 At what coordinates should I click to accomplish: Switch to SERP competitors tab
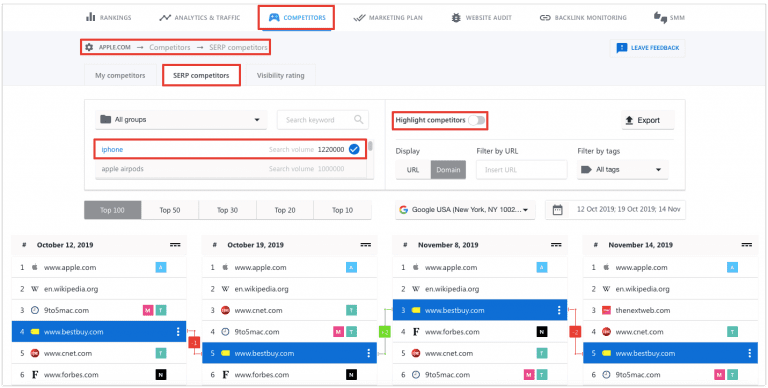201,75
